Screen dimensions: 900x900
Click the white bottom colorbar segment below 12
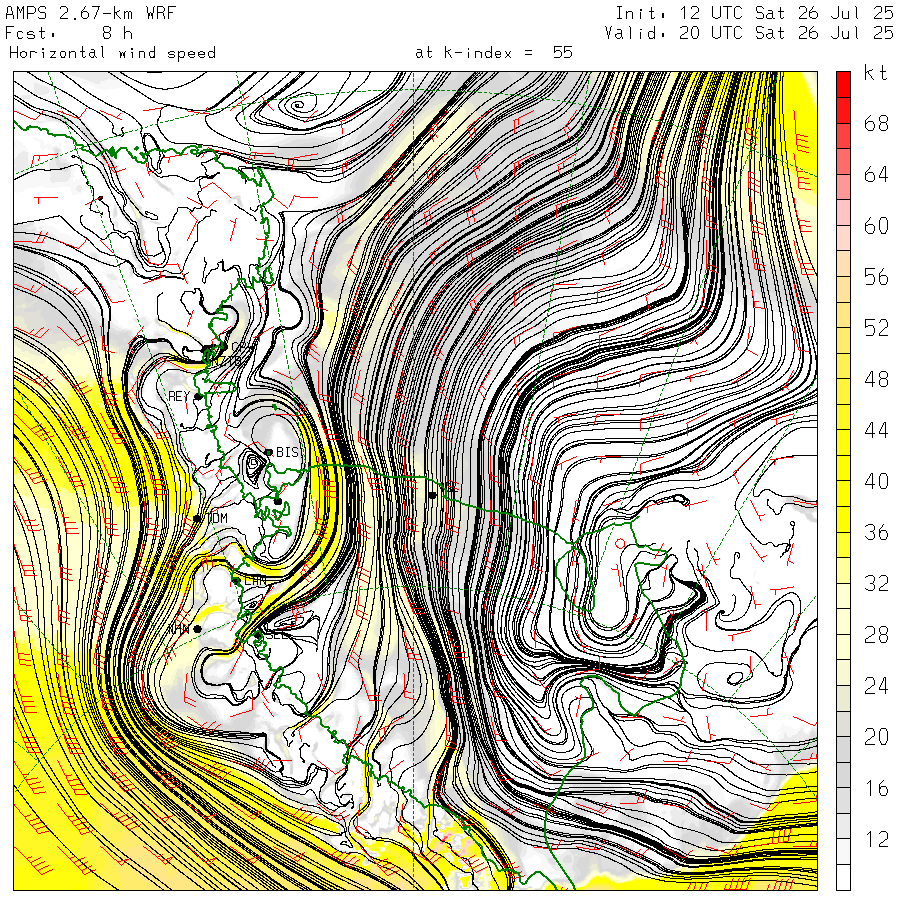click(x=843, y=878)
